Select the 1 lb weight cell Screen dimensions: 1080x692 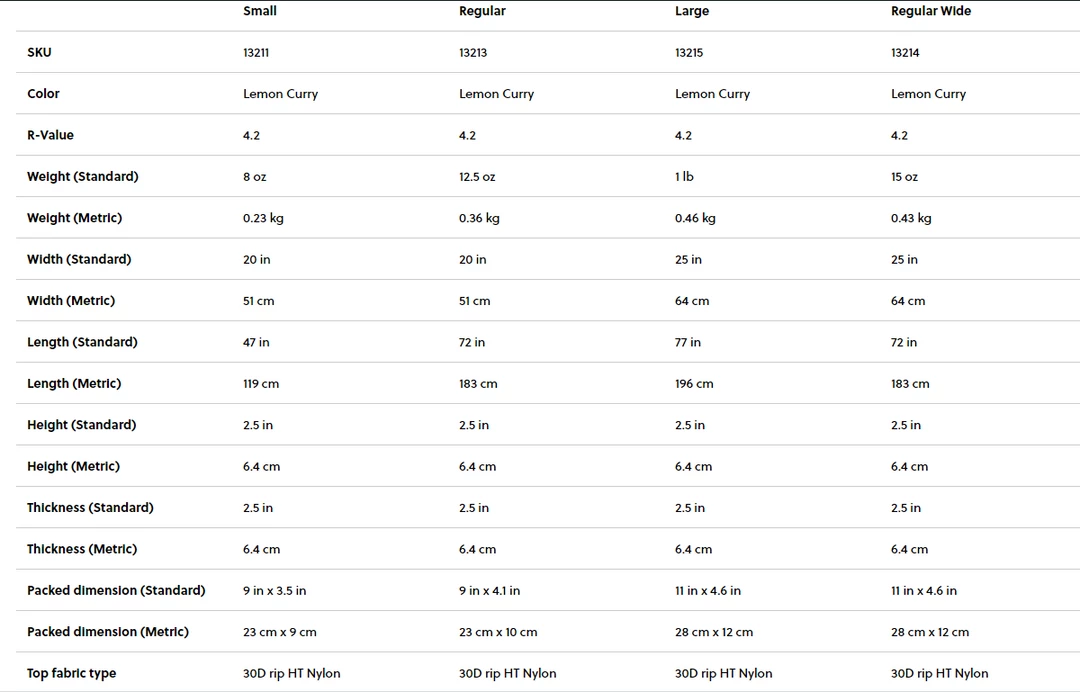[x=684, y=177]
